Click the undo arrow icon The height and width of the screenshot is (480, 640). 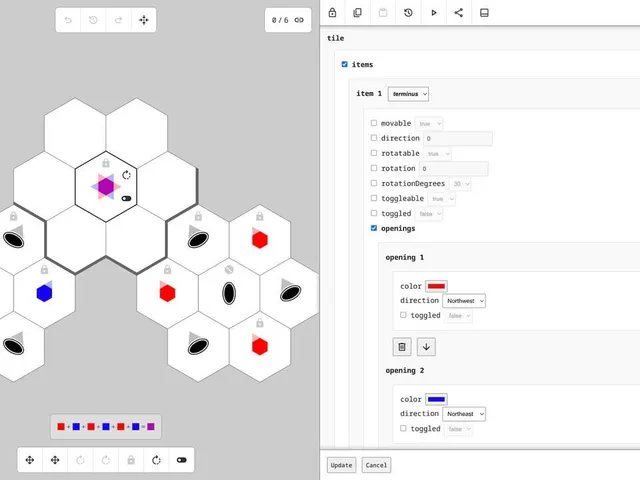click(x=68, y=20)
